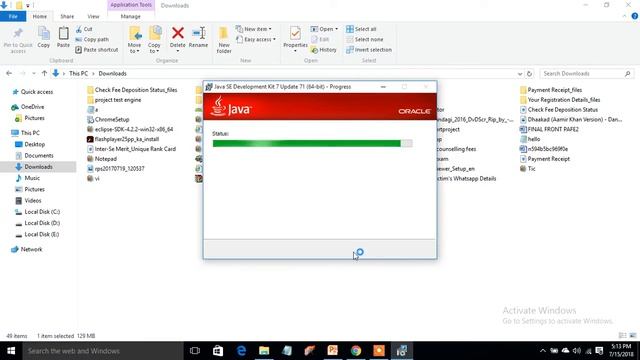Click Select all in ribbon

click(361, 29)
